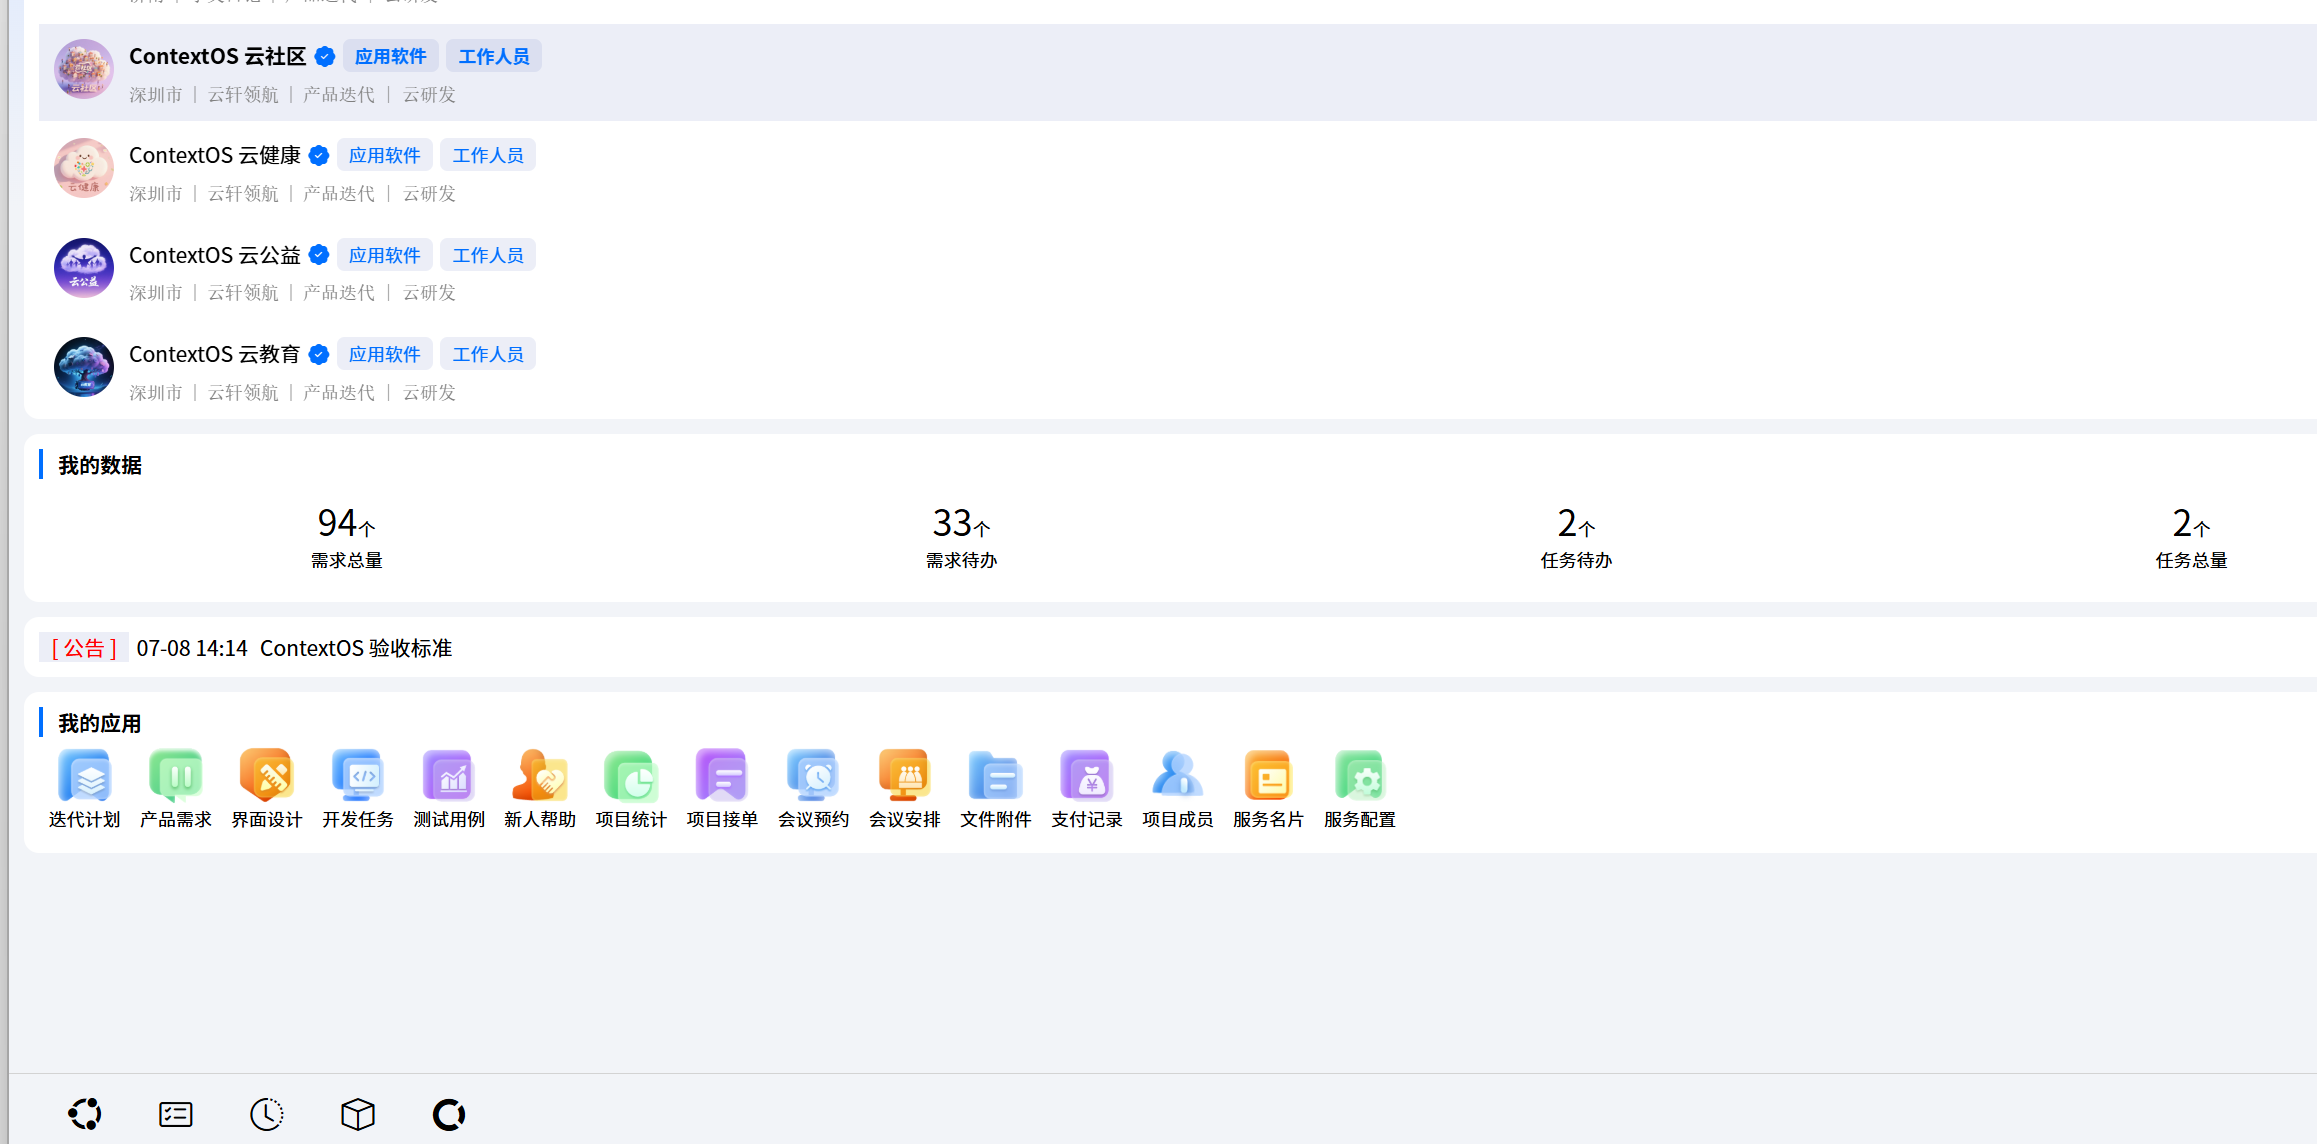This screenshot has height=1144, width=2317.
Task: Click the 工作人员 tag on ContextOS 云社区
Action: pos(493,56)
